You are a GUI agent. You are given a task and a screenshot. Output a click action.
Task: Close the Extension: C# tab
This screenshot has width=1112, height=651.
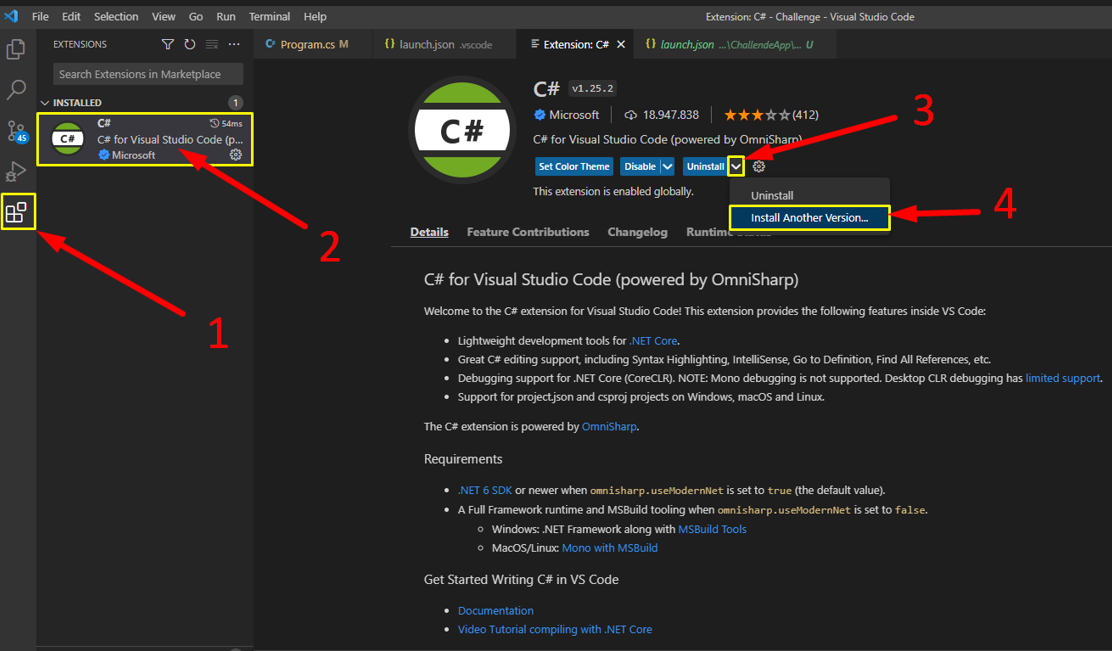click(621, 45)
